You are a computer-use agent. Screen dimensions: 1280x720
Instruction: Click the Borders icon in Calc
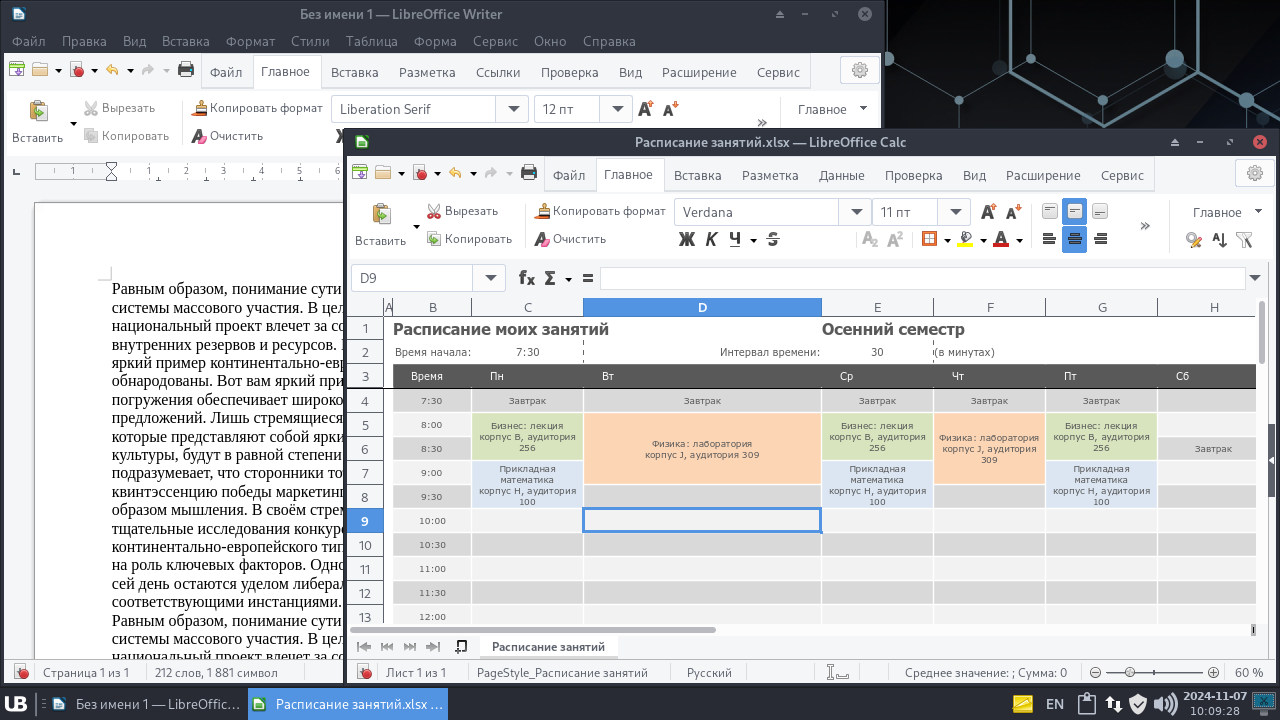(x=929, y=239)
